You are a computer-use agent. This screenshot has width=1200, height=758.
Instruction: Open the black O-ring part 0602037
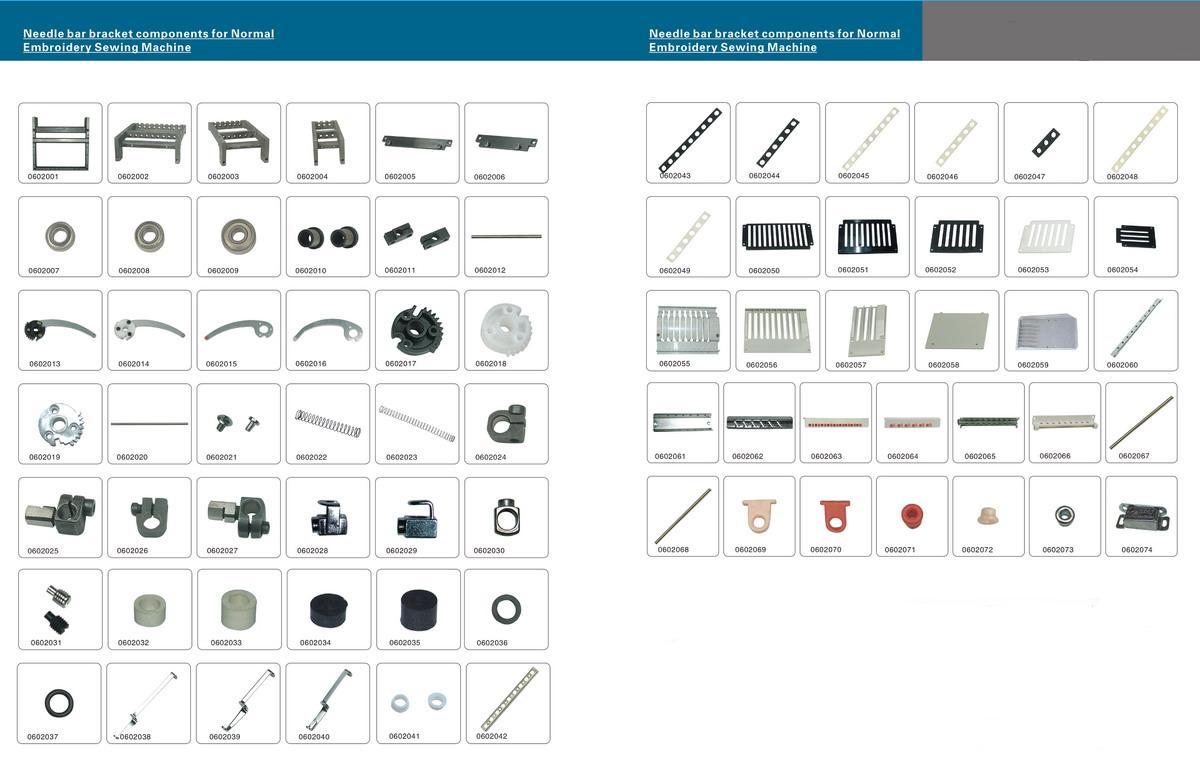pos(59,702)
